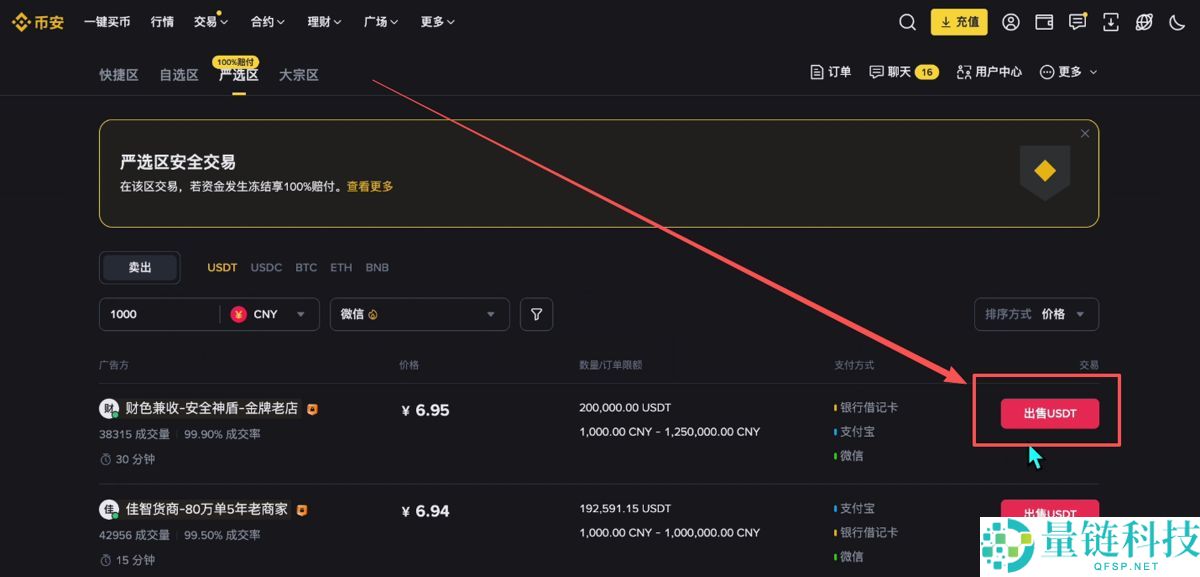
Task: Expand the 微信 payment method dropdown
Action: (x=419, y=314)
